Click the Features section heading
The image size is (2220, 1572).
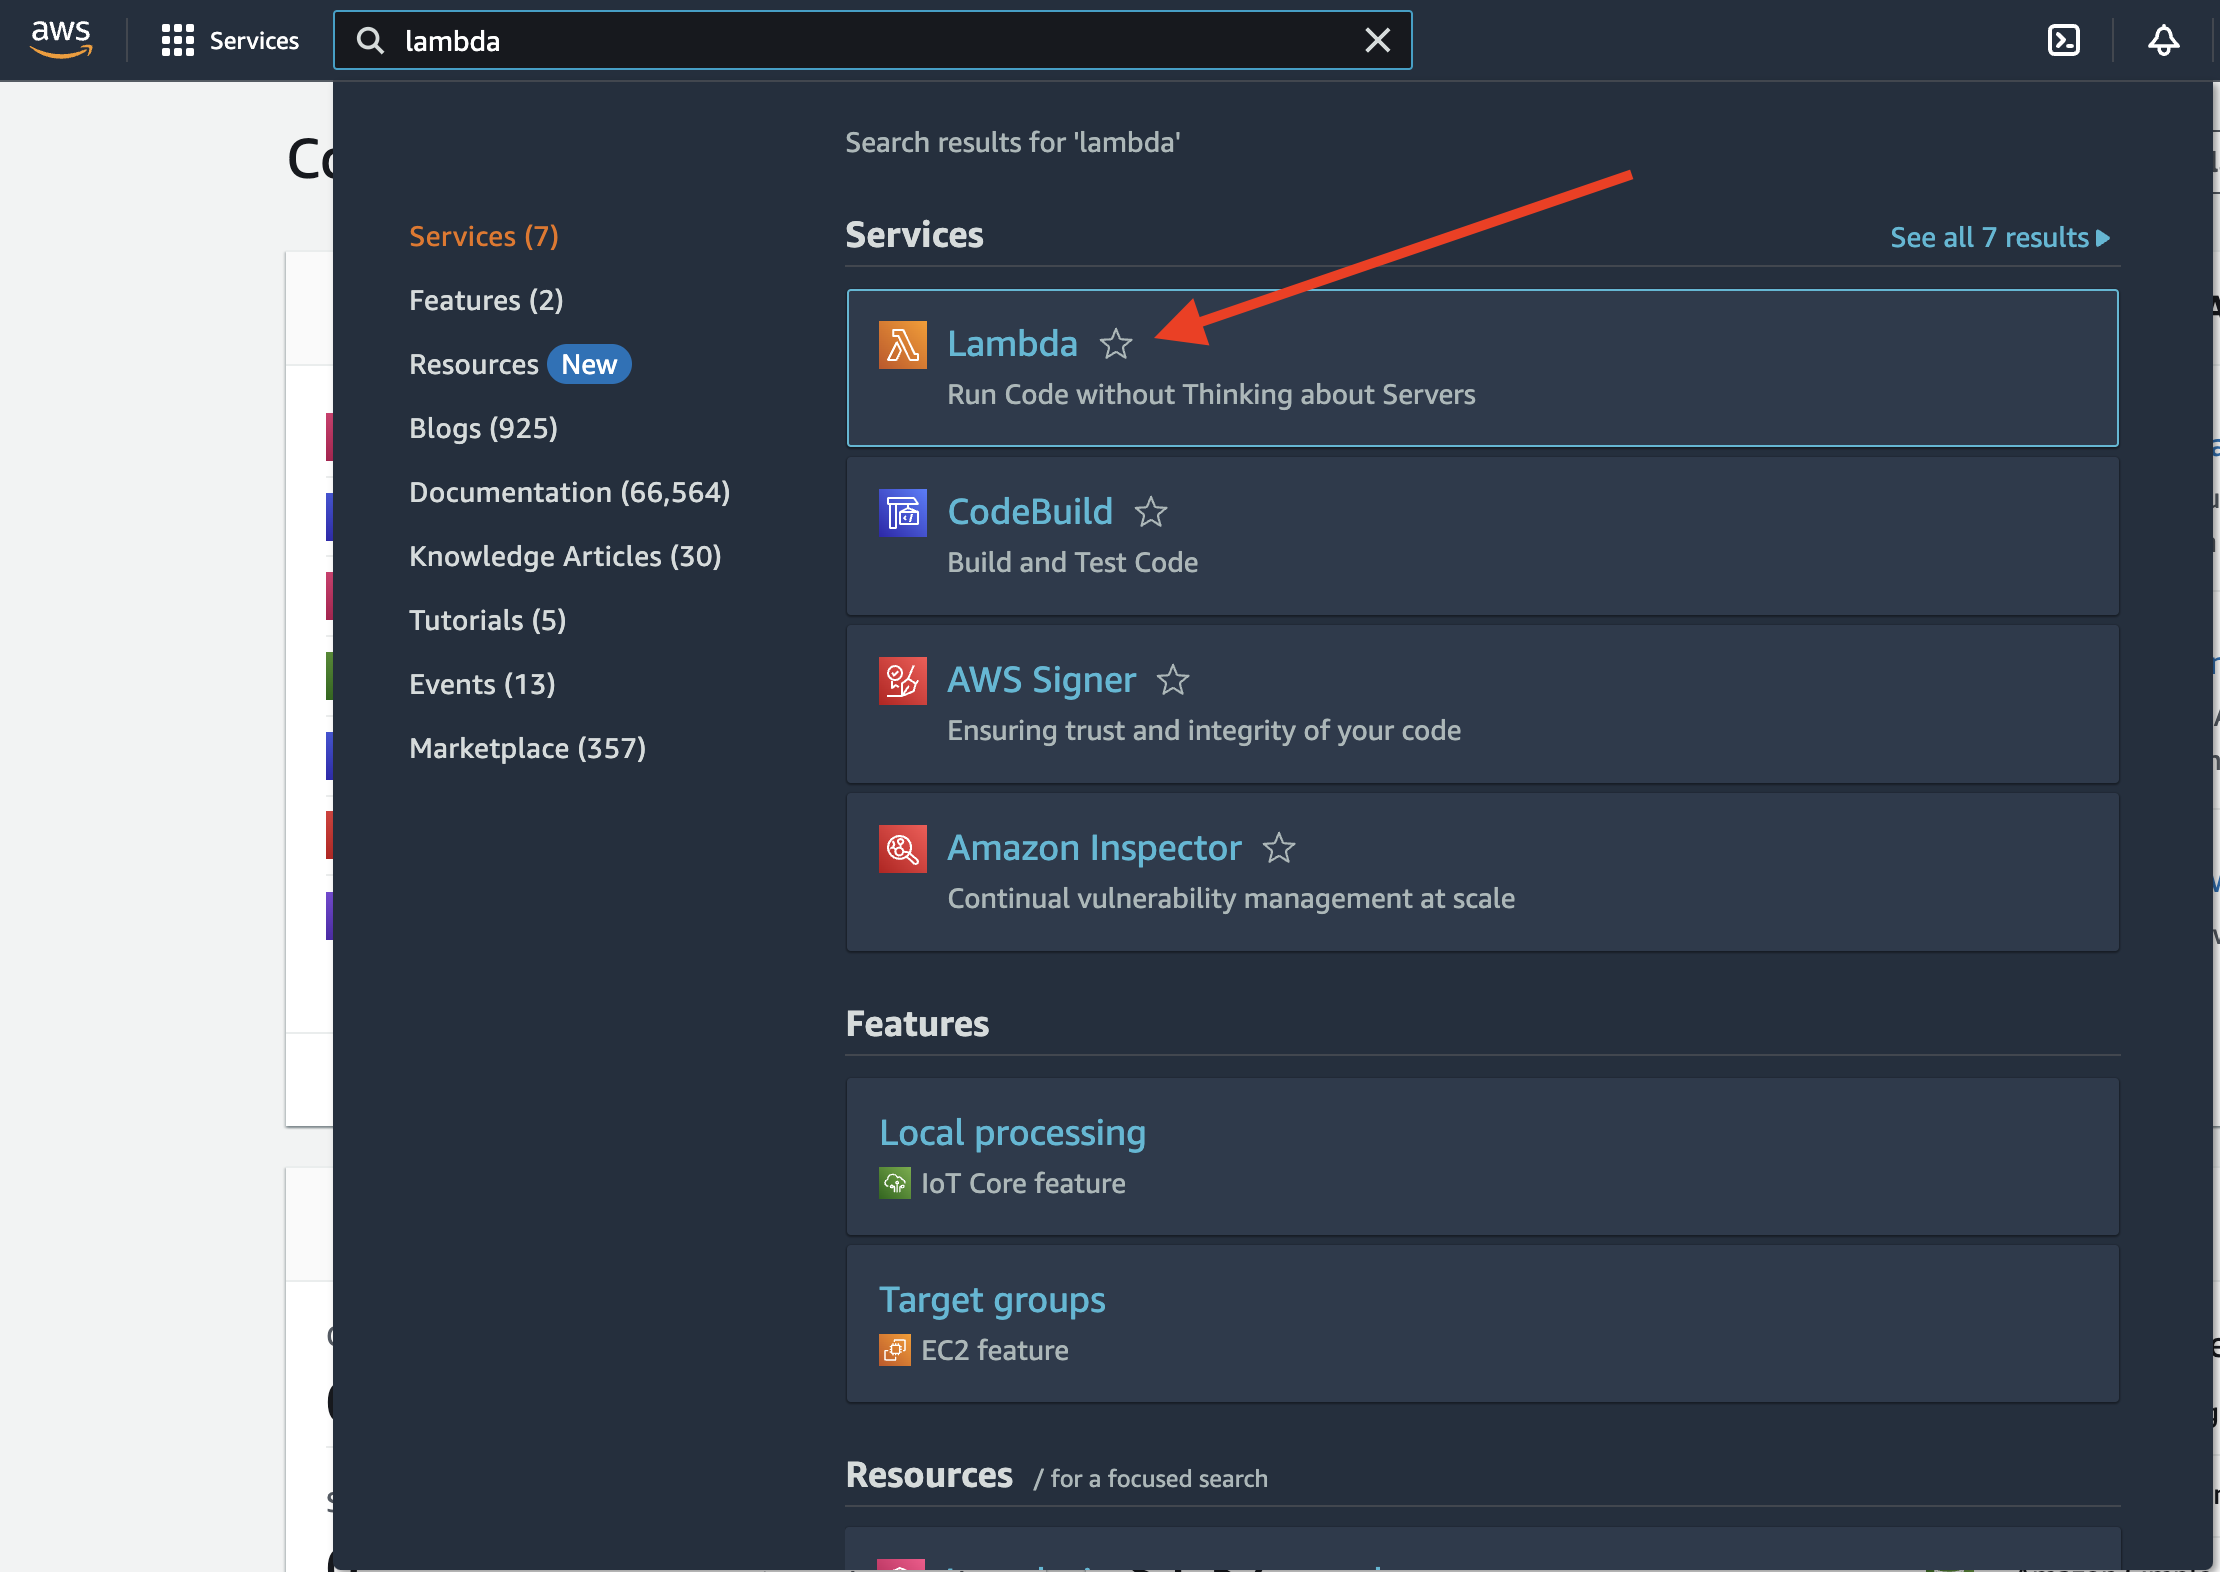coord(917,1024)
